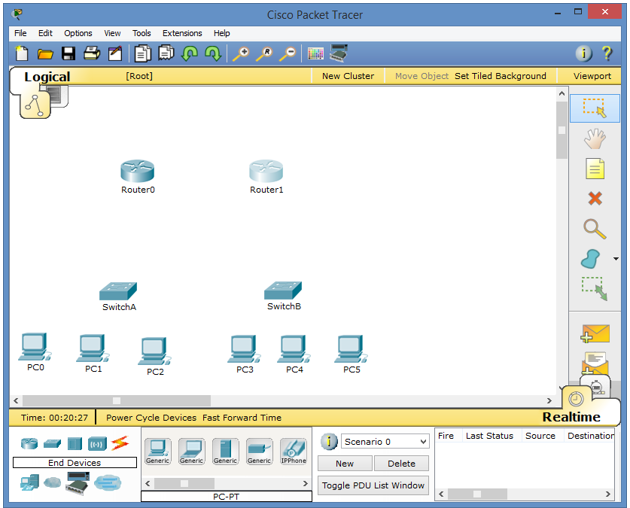Screen dimensions: 630x508
Task: Select SwitchA in the workspace
Action: pos(118,291)
